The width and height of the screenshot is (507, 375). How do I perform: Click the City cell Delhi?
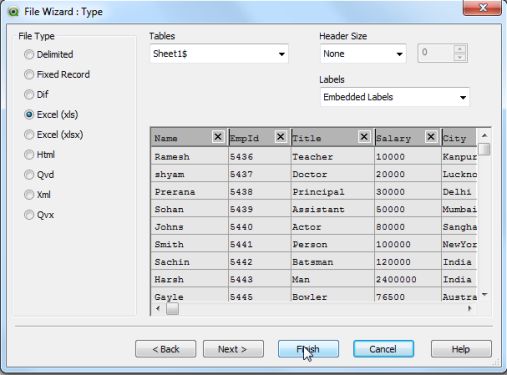point(459,192)
